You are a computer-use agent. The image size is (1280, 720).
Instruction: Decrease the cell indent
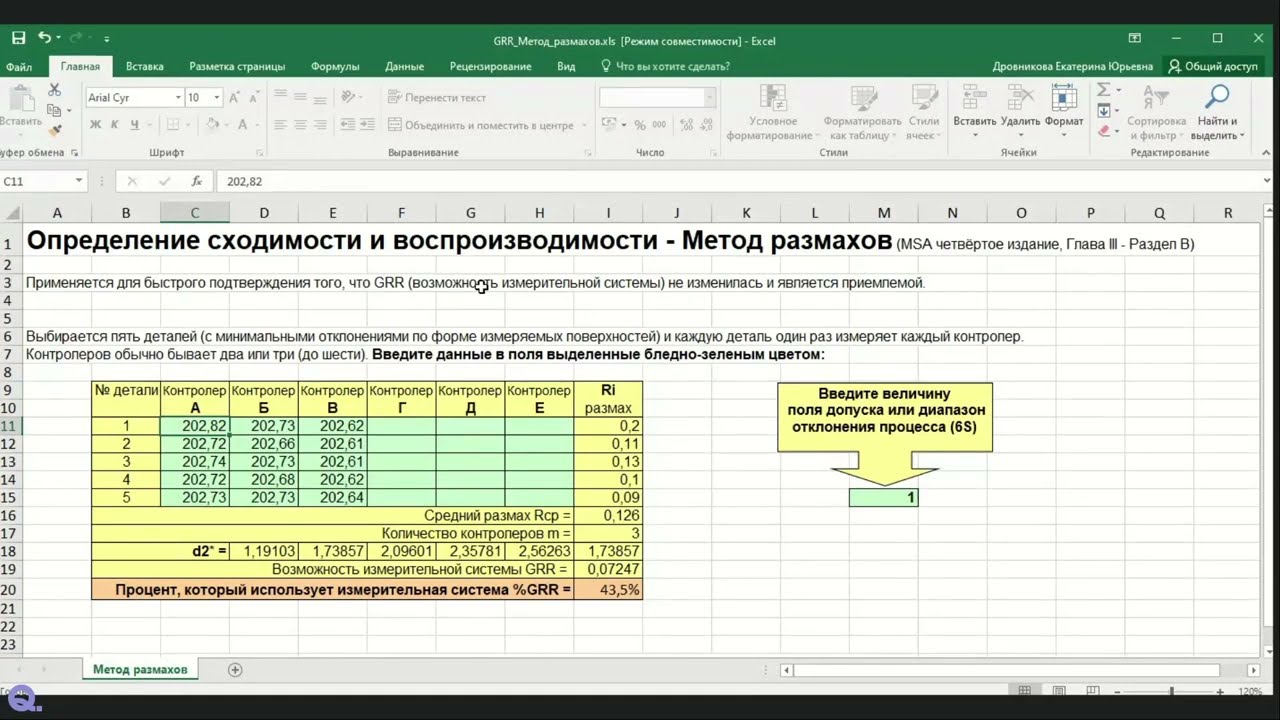347,125
